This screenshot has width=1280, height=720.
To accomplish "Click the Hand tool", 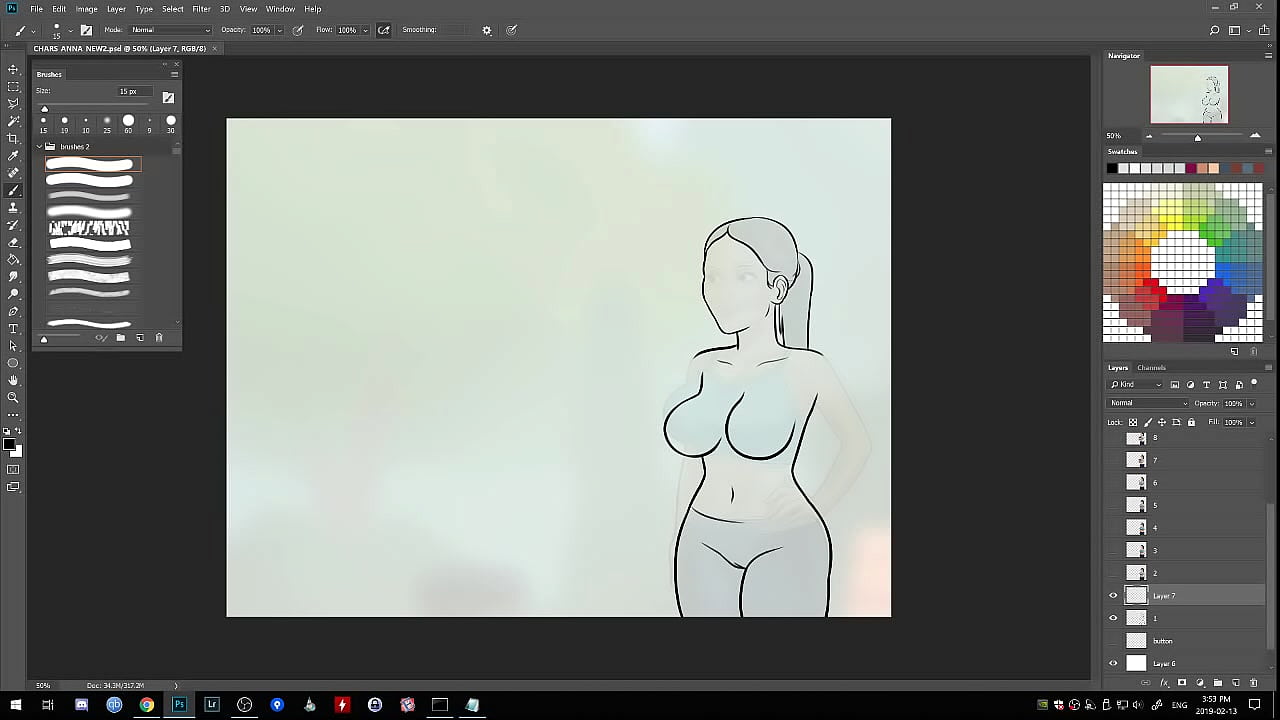I will coord(13,380).
